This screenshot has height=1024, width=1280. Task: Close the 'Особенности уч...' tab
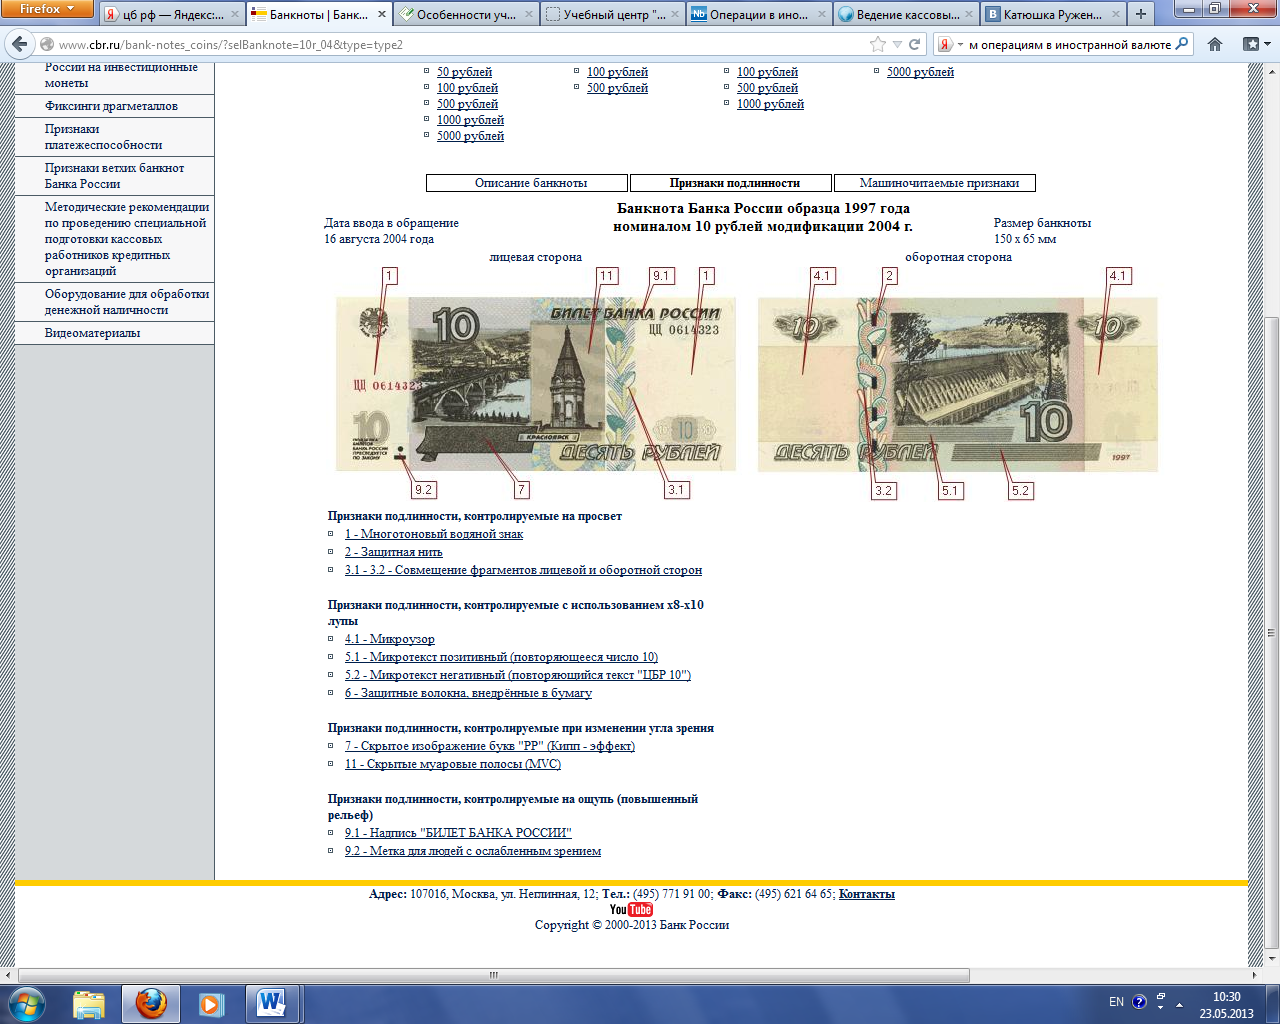[x=529, y=15]
